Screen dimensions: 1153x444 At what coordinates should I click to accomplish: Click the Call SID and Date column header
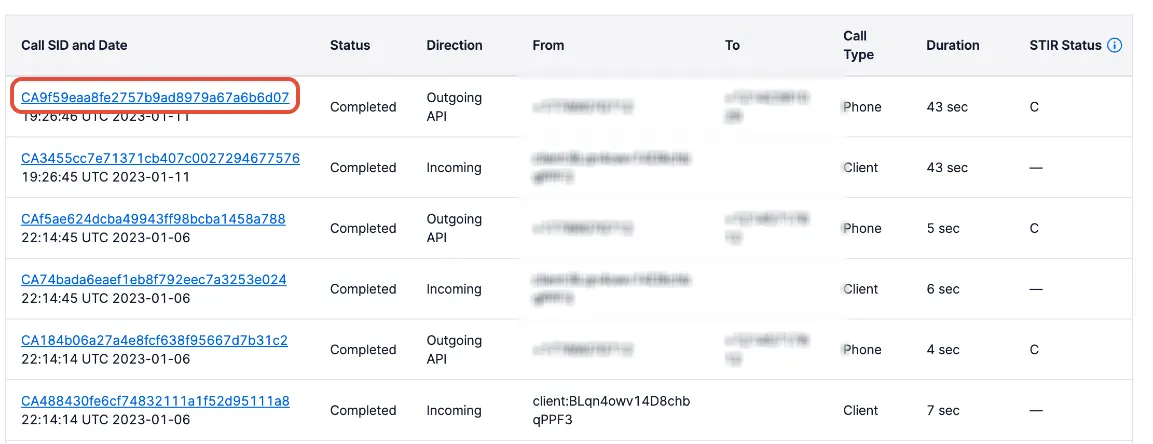coord(74,46)
